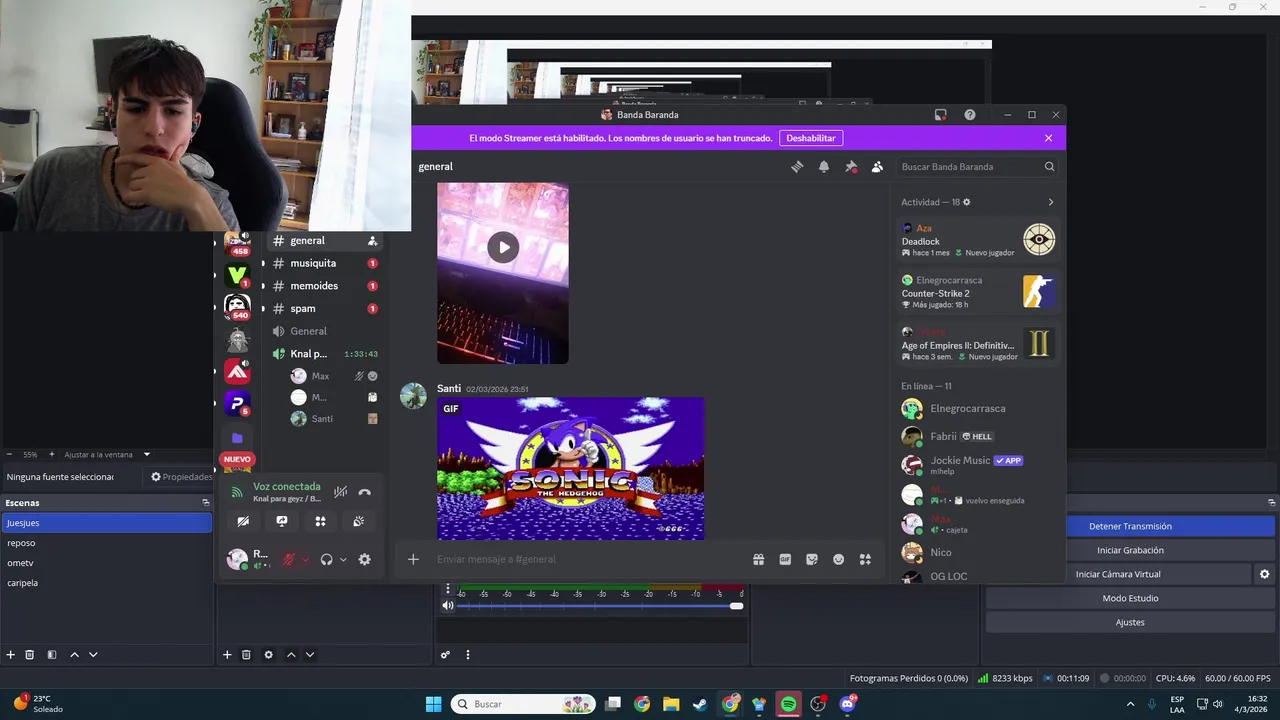Screen dimensions: 1280x720
Task: Move scene down with arrow icon
Action: coord(93,655)
